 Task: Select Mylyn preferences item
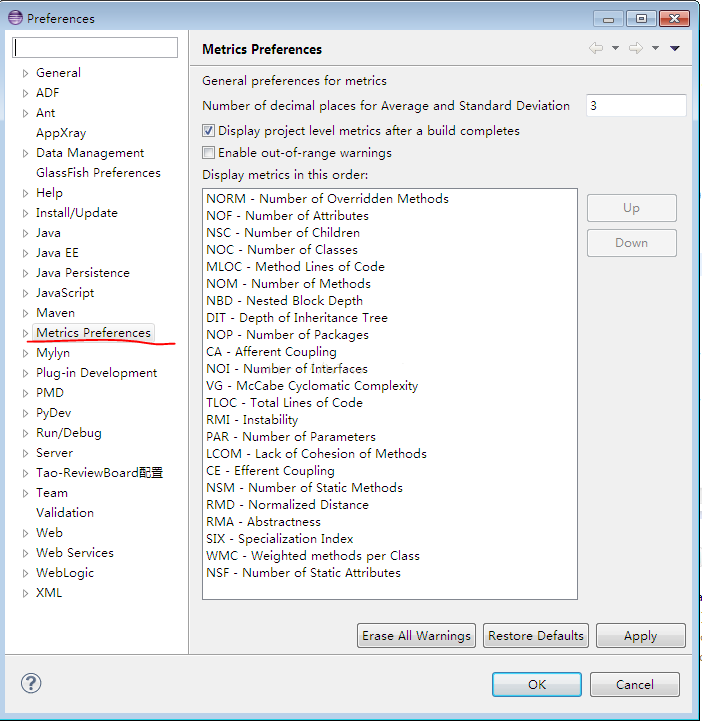click(53, 353)
